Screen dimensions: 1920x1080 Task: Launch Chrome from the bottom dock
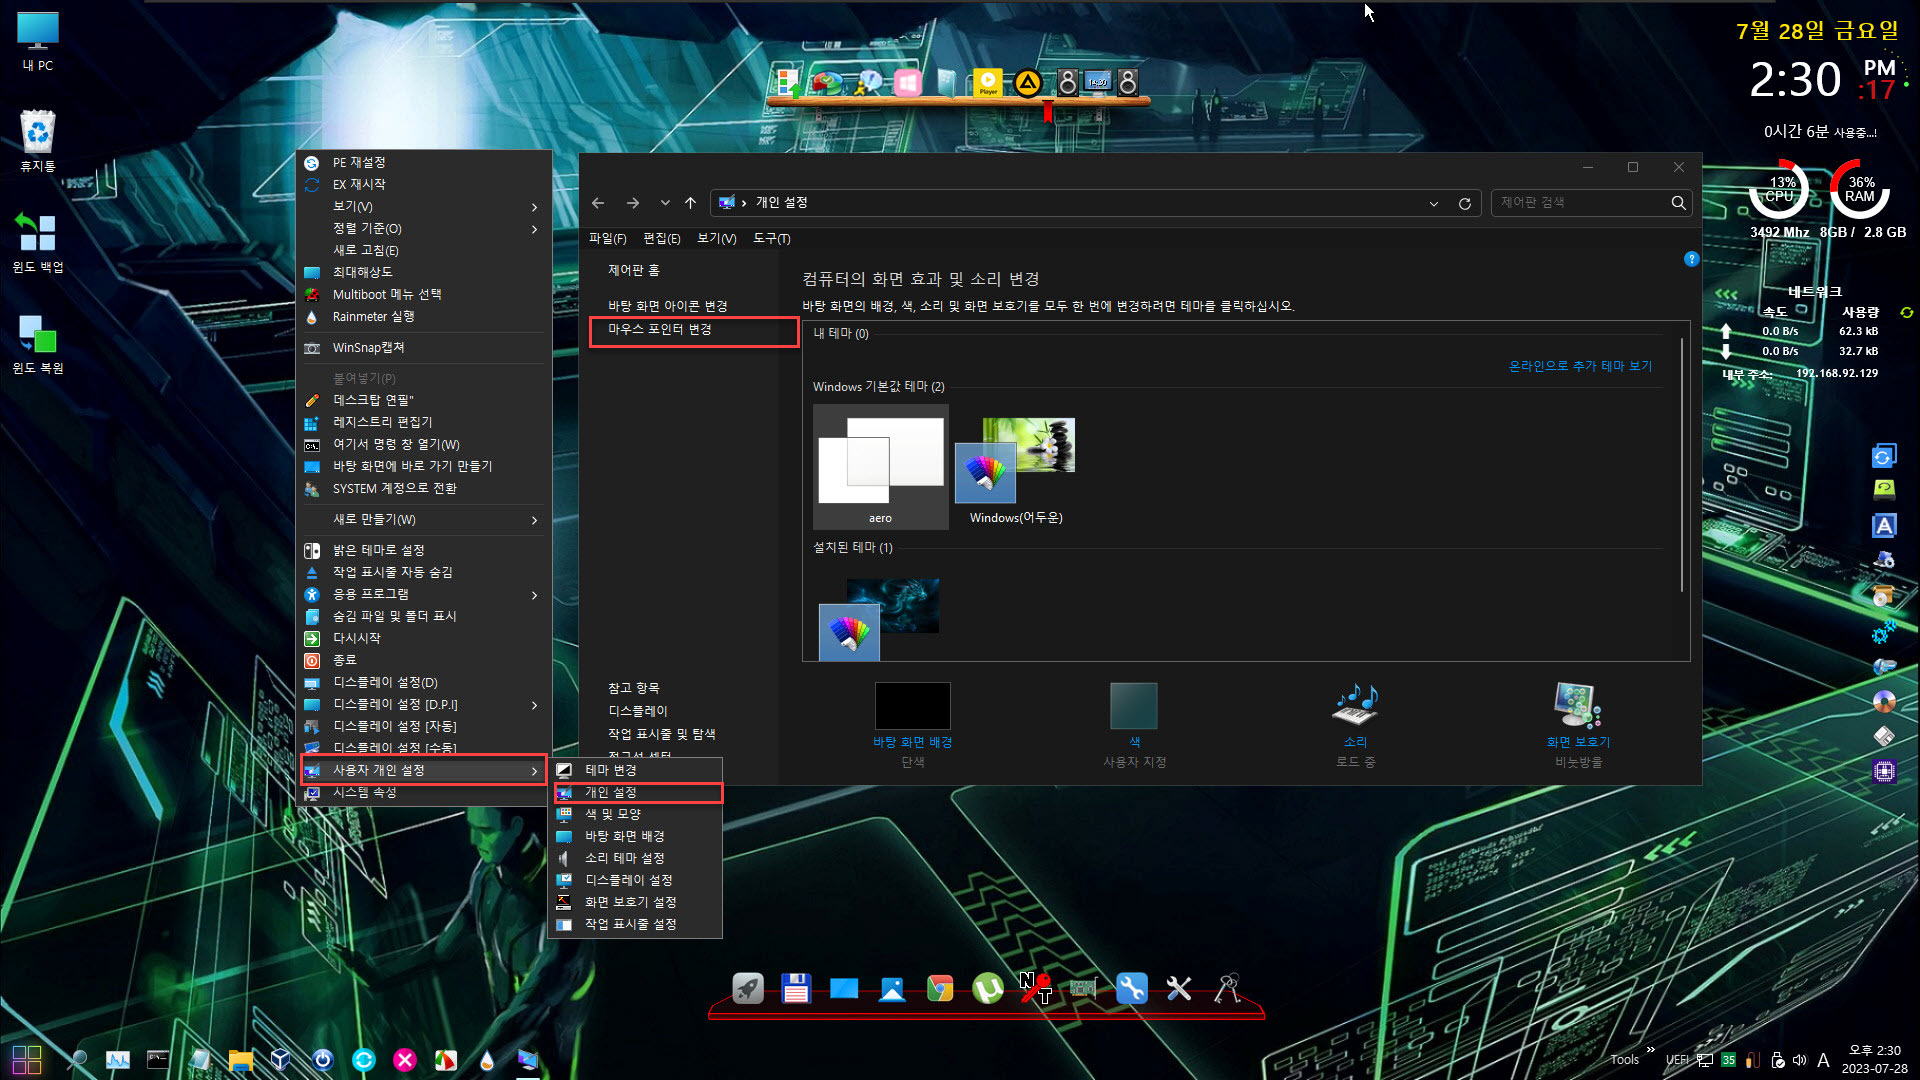(940, 988)
